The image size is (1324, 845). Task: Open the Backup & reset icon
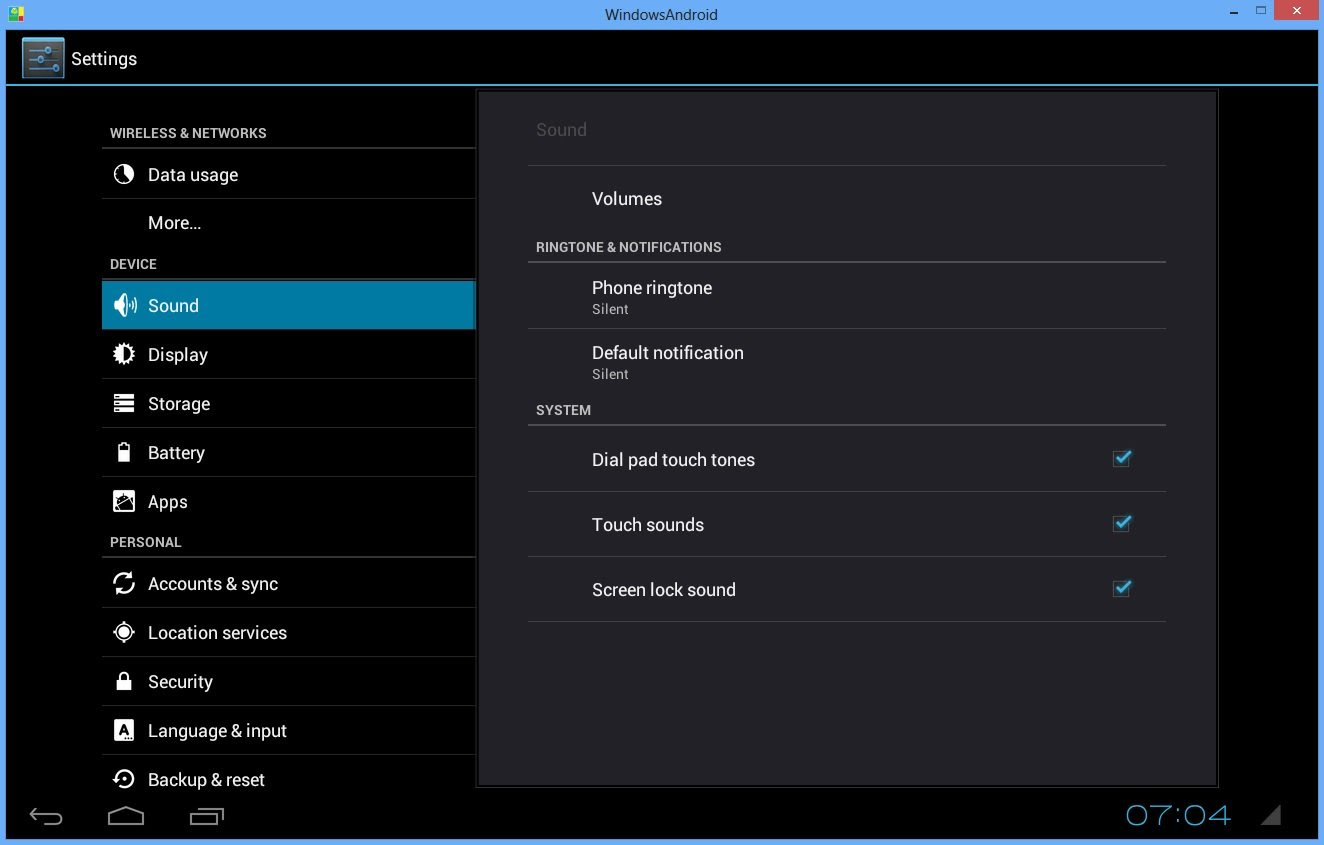tap(123, 779)
